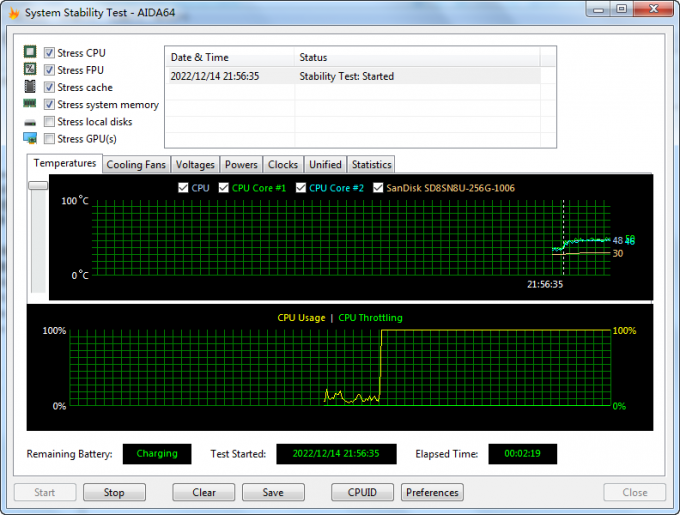Open the Voltages tab
Viewport: 680px width, 515px height.
pos(195,164)
